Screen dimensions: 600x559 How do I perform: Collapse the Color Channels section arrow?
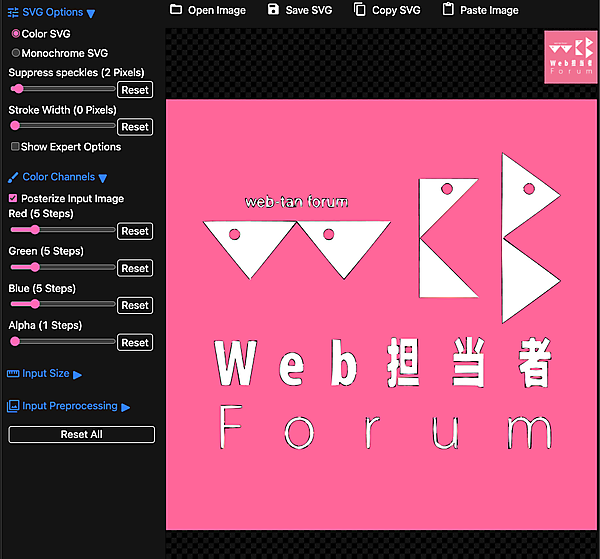pos(103,178)
